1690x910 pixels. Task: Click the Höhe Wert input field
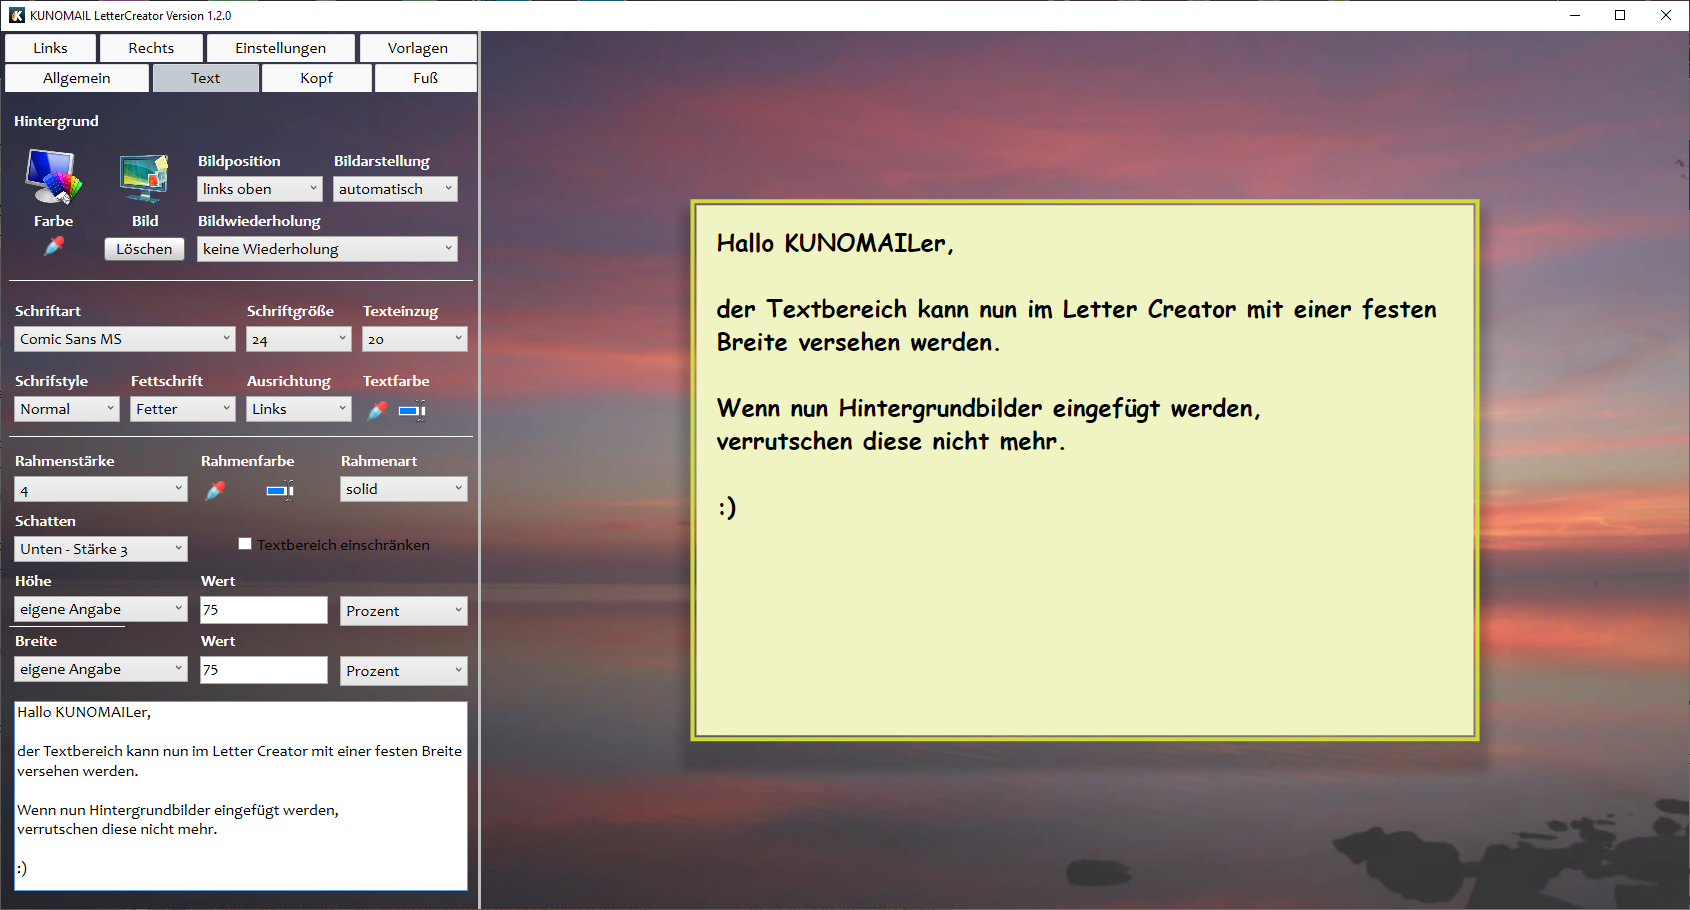coord(264,610)
